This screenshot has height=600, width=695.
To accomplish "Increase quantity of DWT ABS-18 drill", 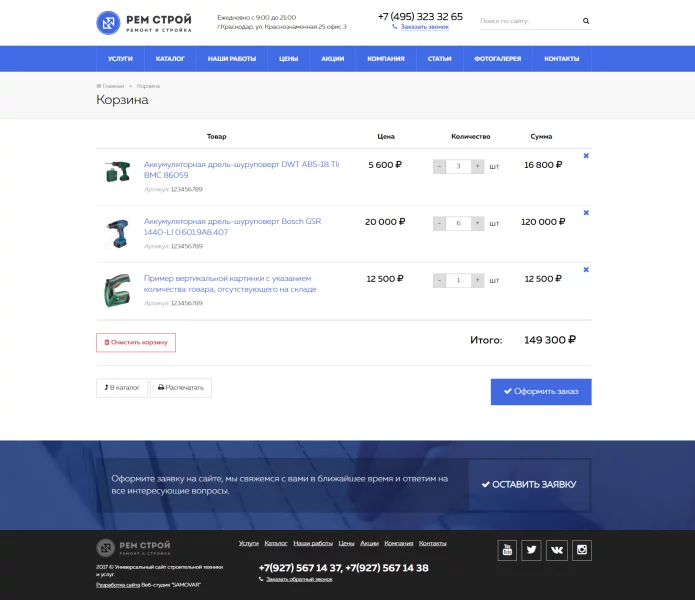I will coord(477,166).
